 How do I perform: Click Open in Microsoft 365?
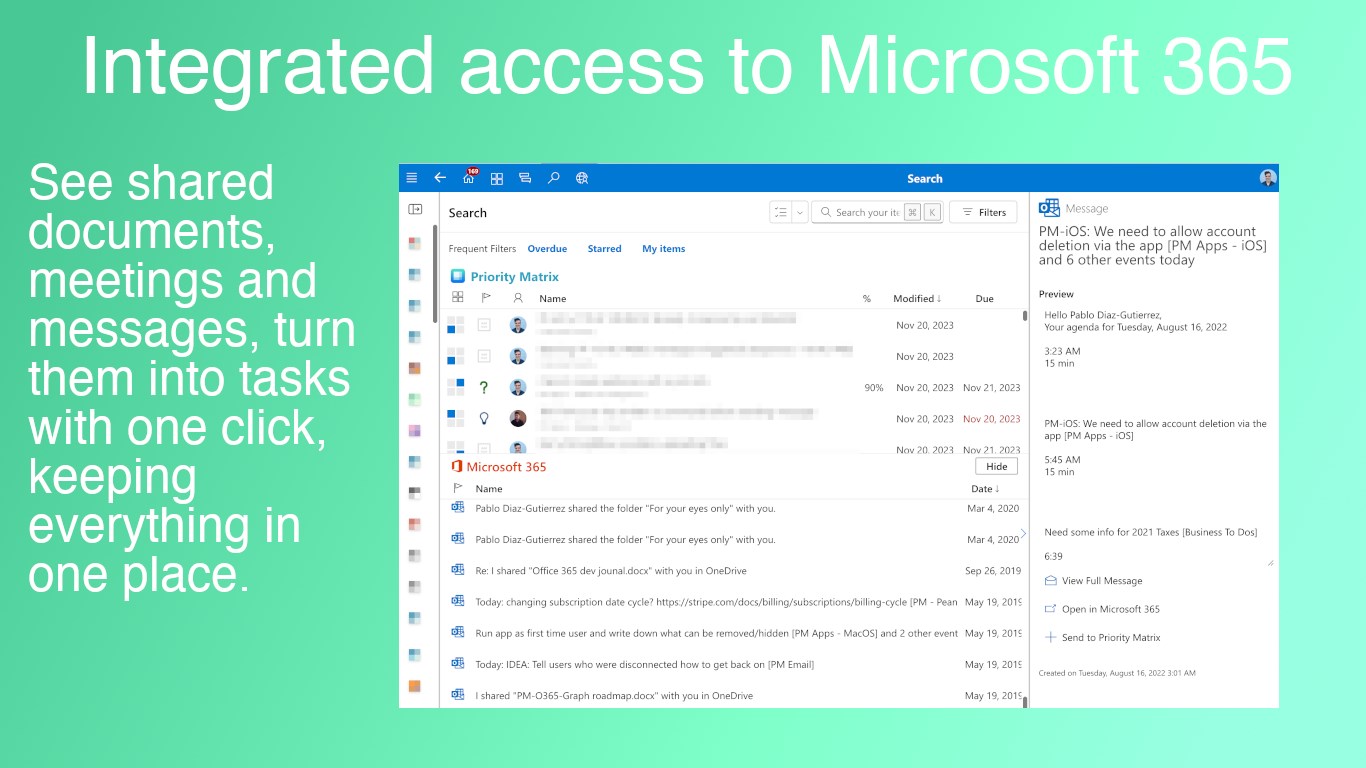1110,609
